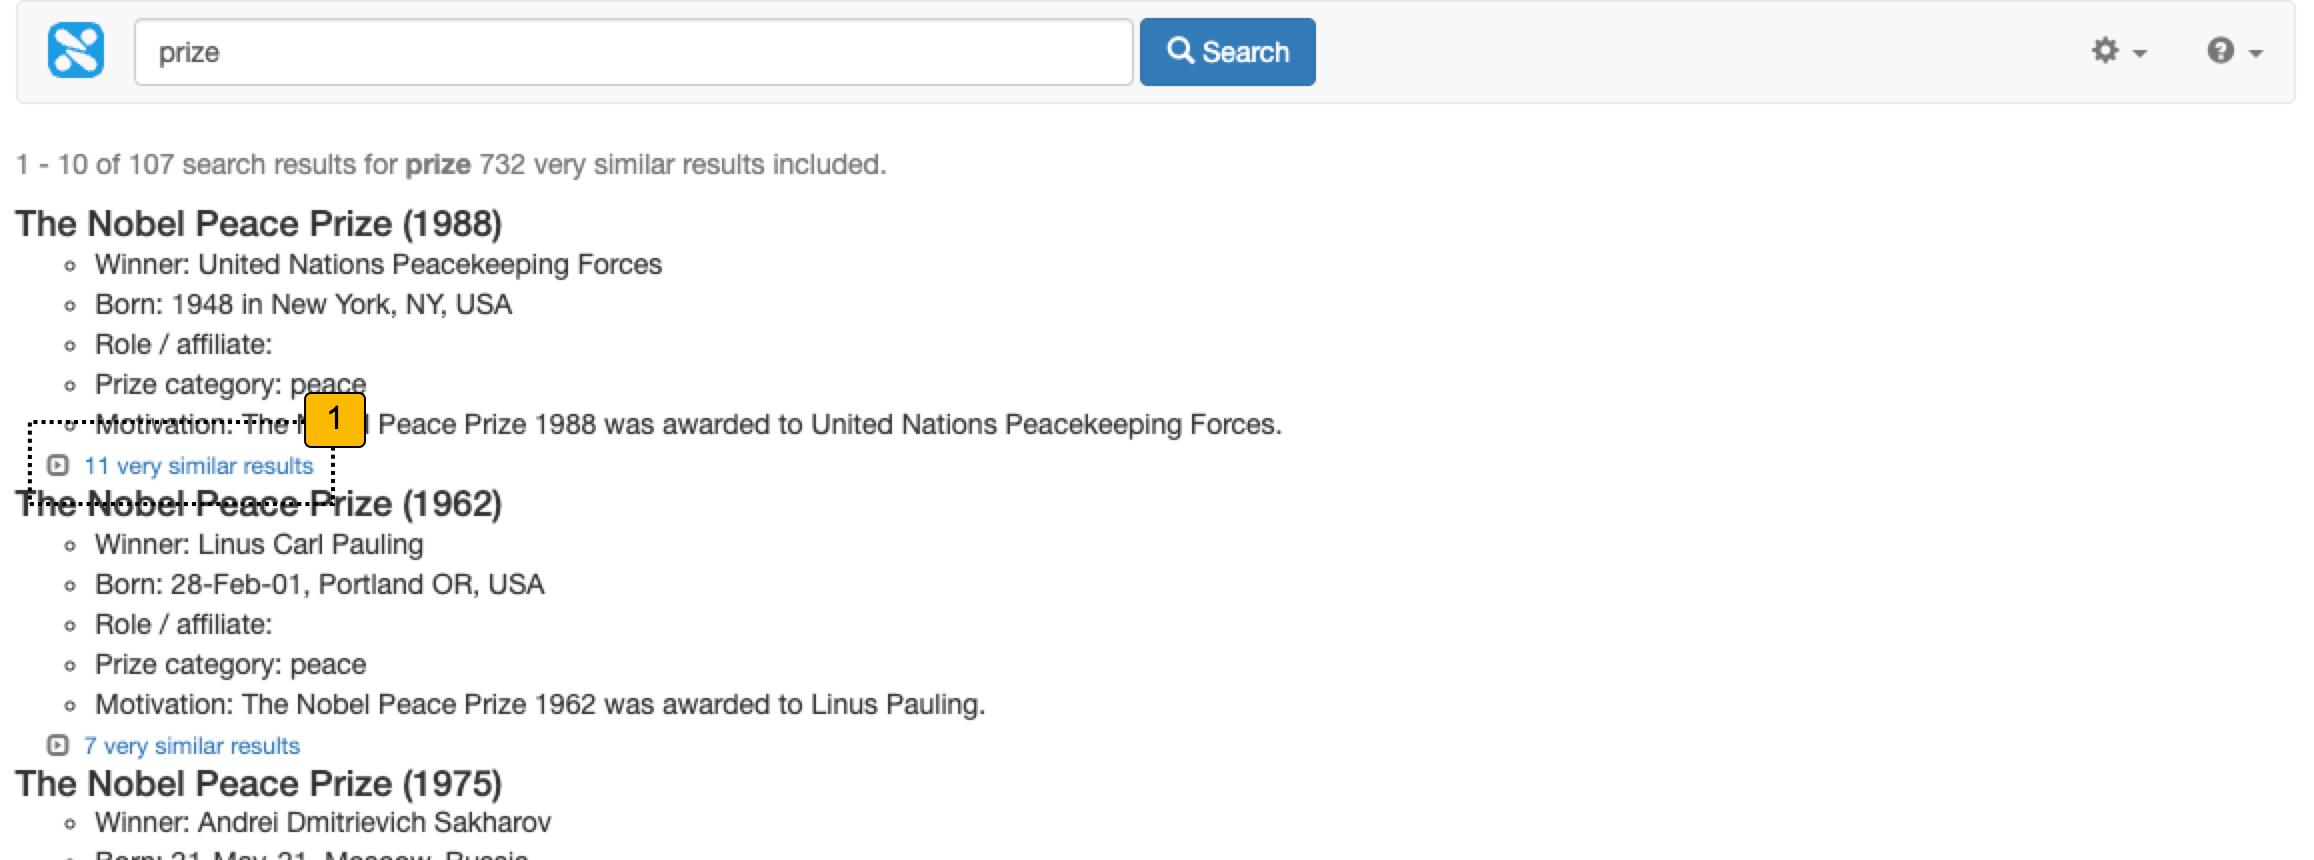The image size is (2314, 860).
Task: Click the "Search" button label text
Action: (x=1245, y=52)
